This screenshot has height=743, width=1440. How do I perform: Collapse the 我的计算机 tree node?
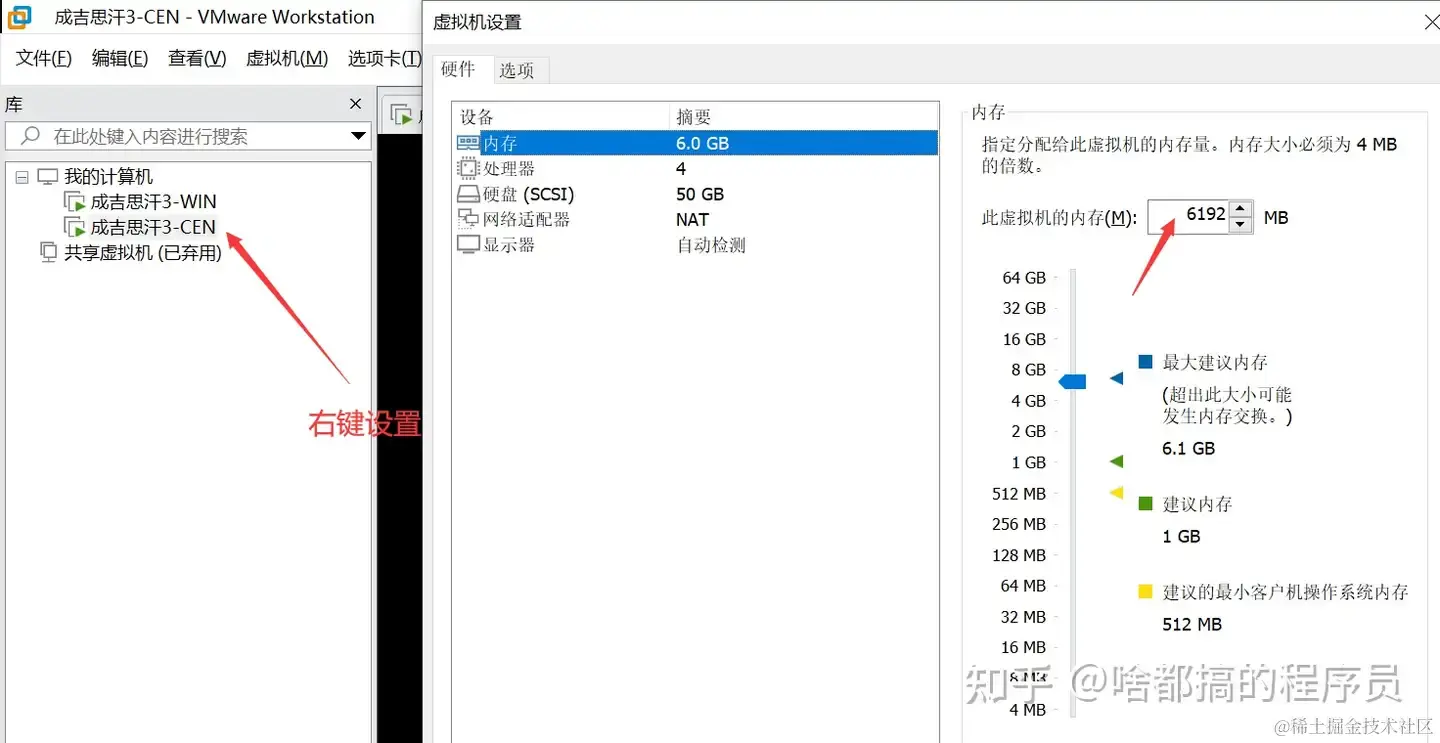tap(22, 177)
